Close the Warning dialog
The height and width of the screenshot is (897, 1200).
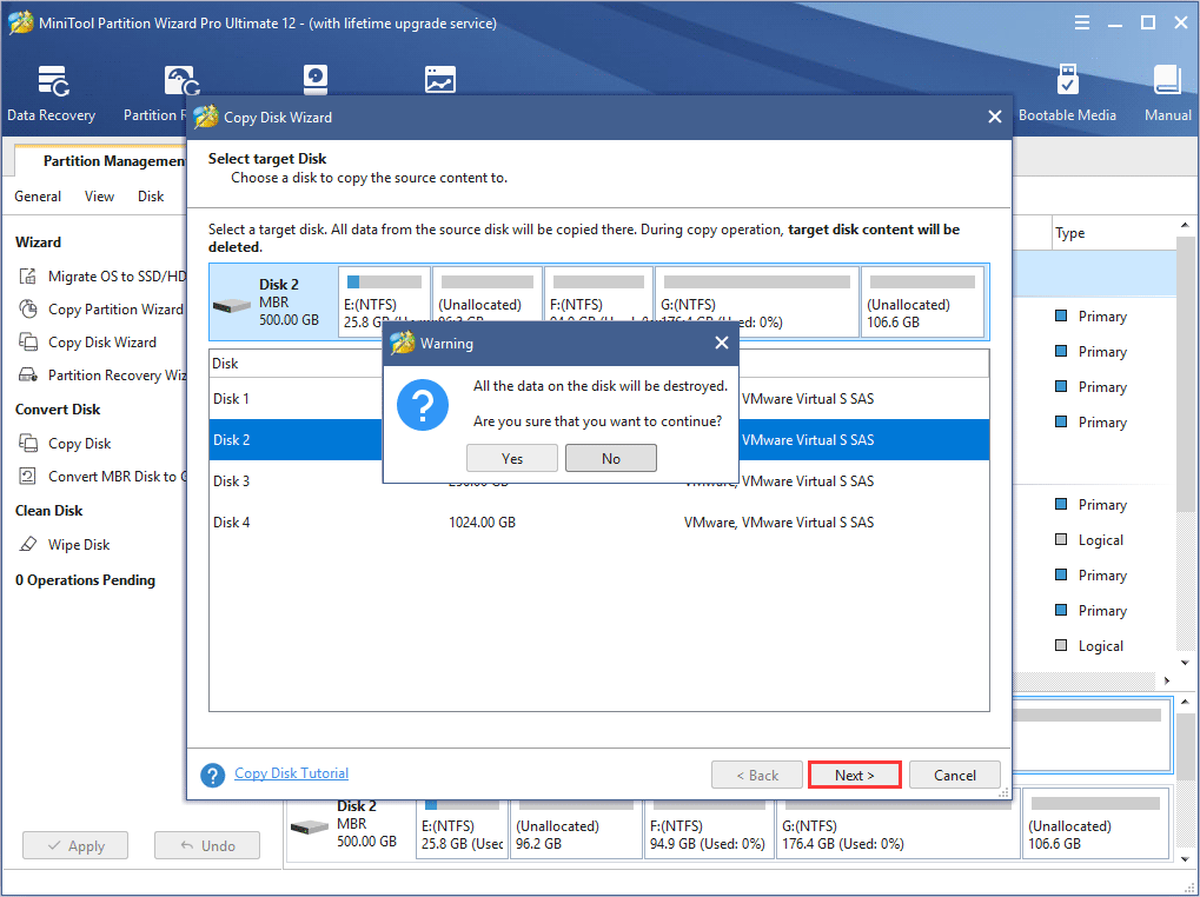click(x=722, y=343)
